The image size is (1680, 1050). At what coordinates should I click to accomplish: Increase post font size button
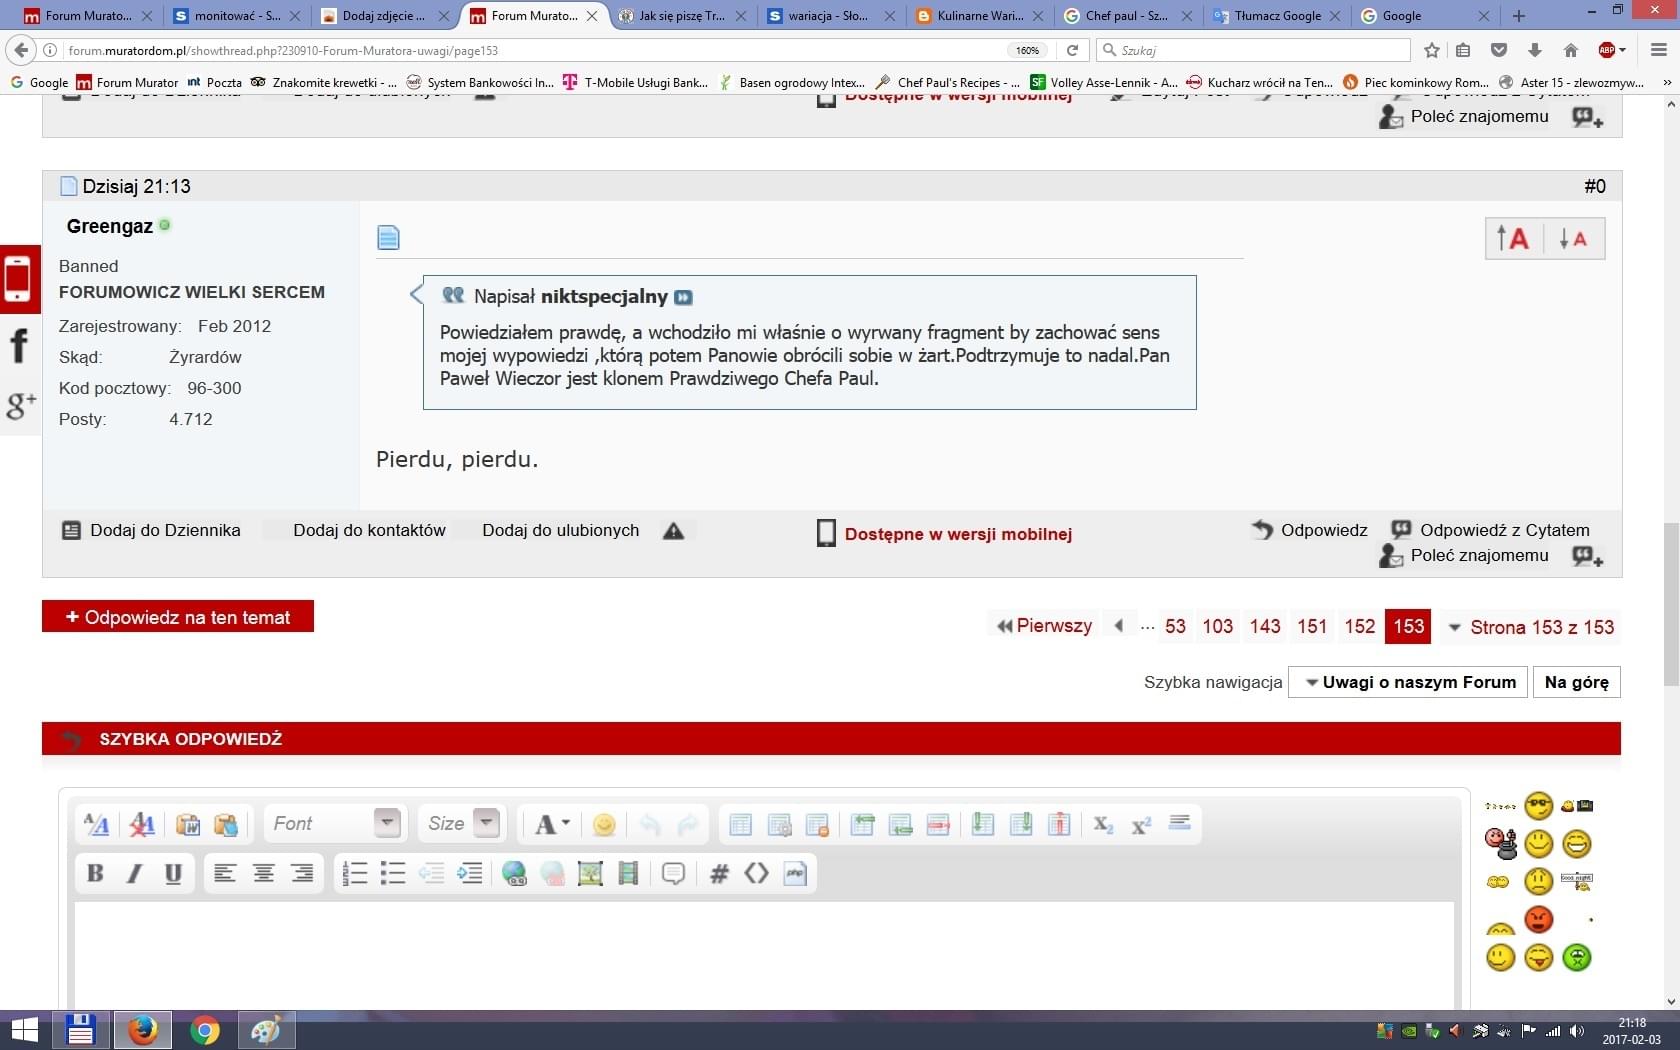click(1512, 239)
